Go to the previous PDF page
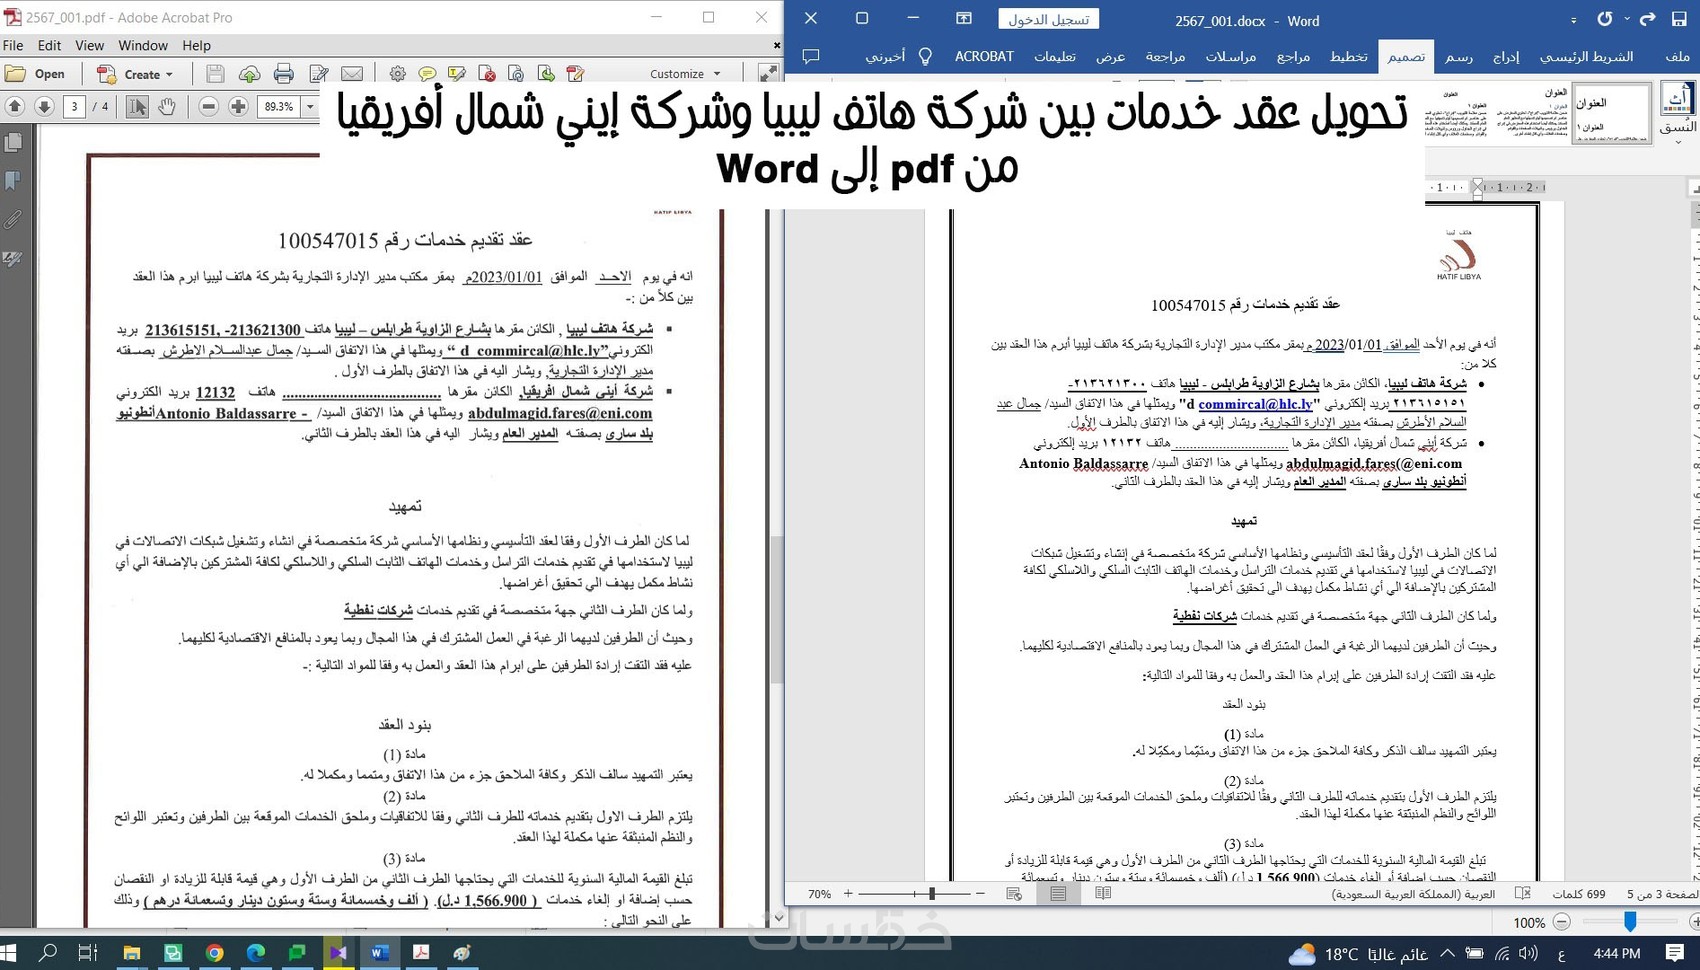Viewport: 1700px width, 970px height. point(15,107)
